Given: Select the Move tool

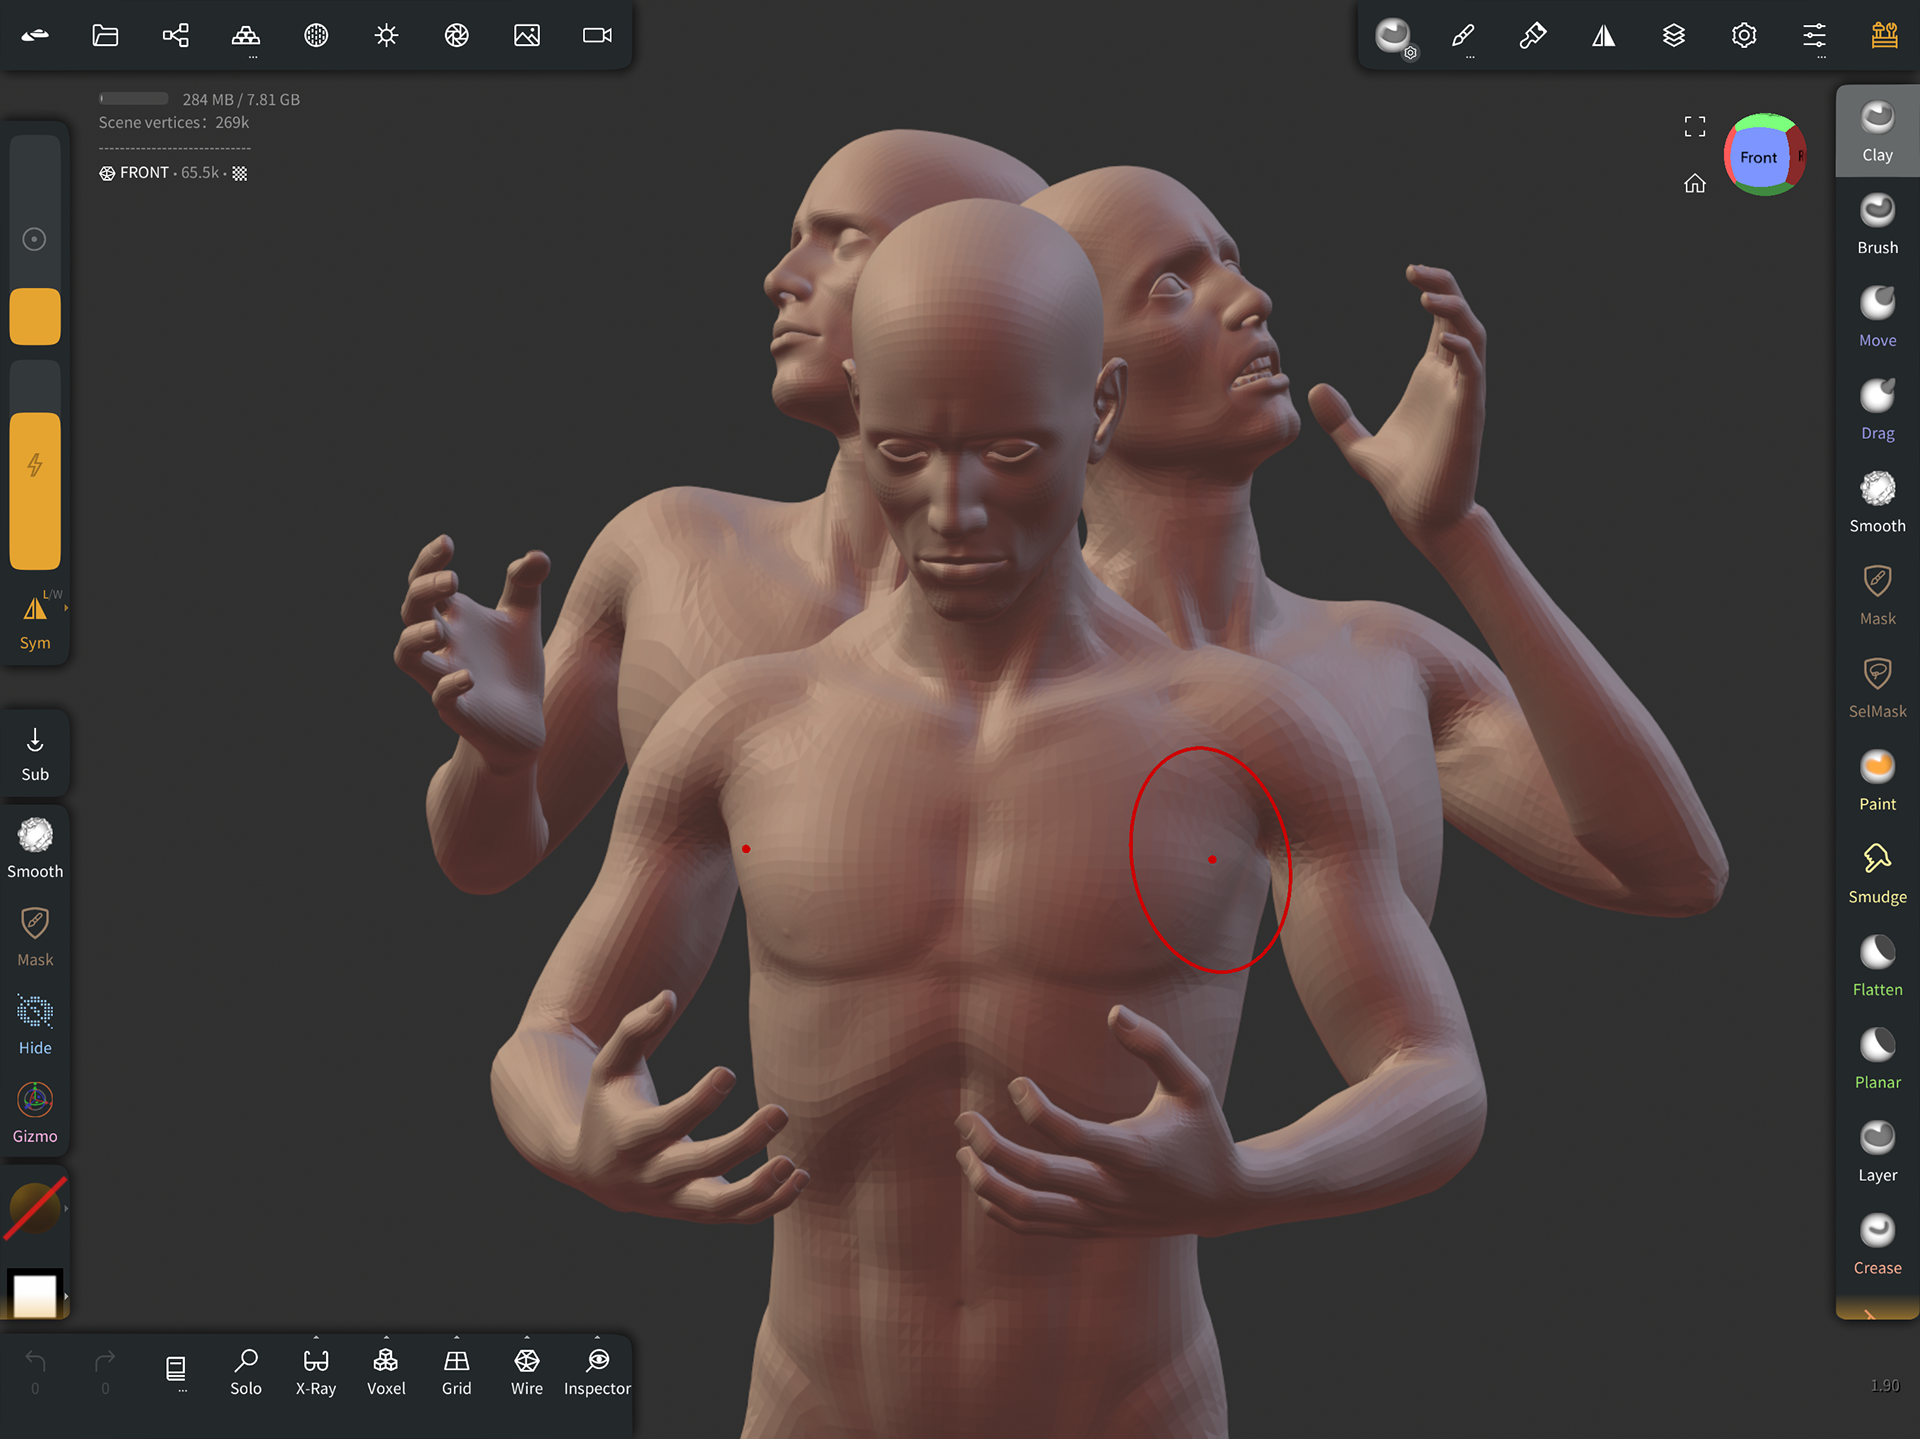Looking at the screenshot, I should point(1877,316).
